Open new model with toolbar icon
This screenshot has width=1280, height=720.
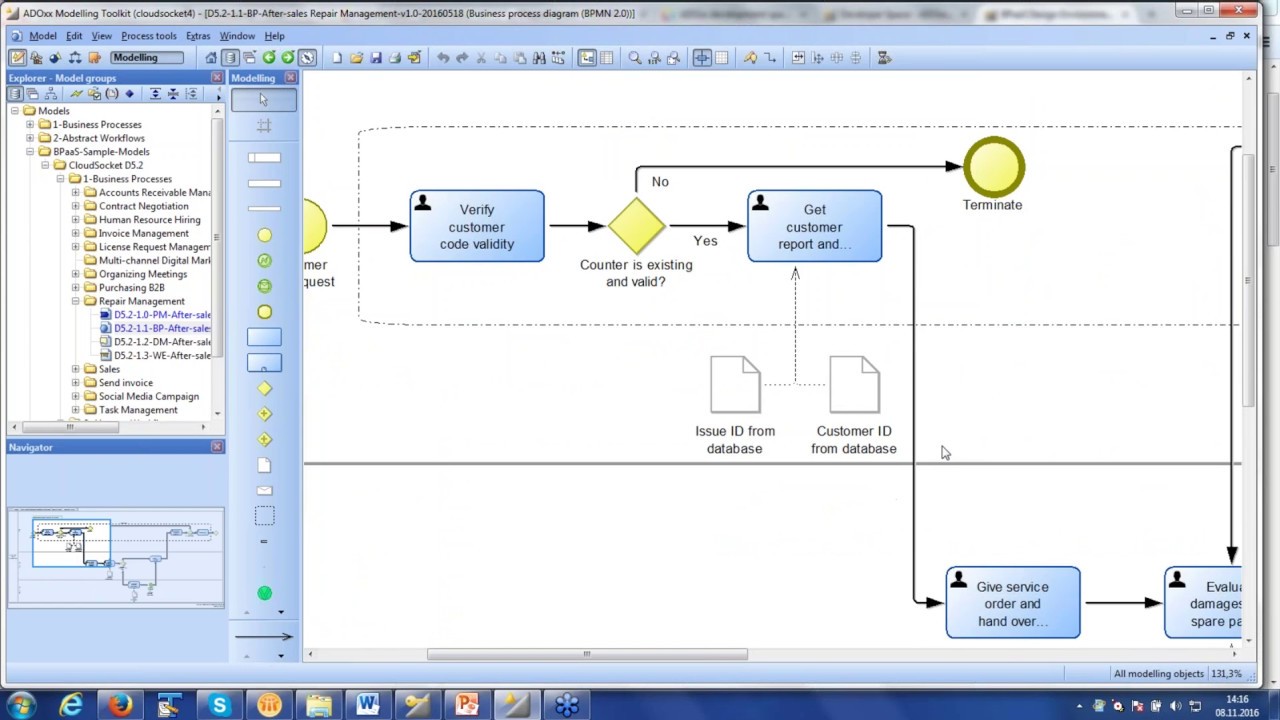pos(337,58)
